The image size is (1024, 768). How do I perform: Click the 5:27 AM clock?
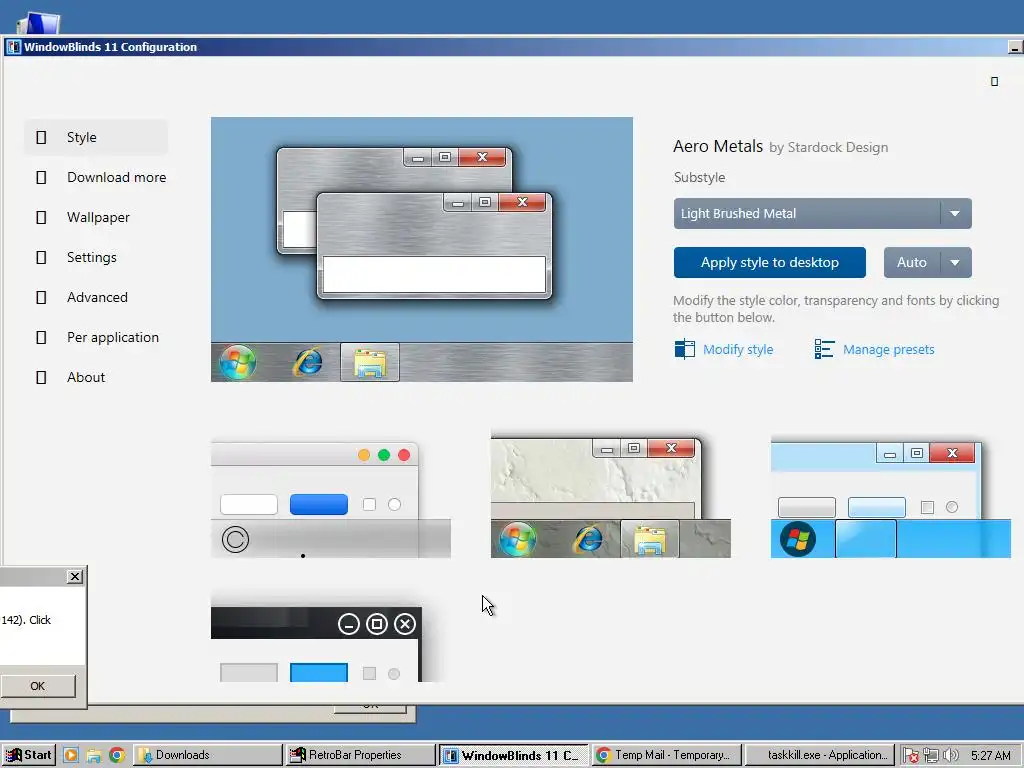coord(990,756)
